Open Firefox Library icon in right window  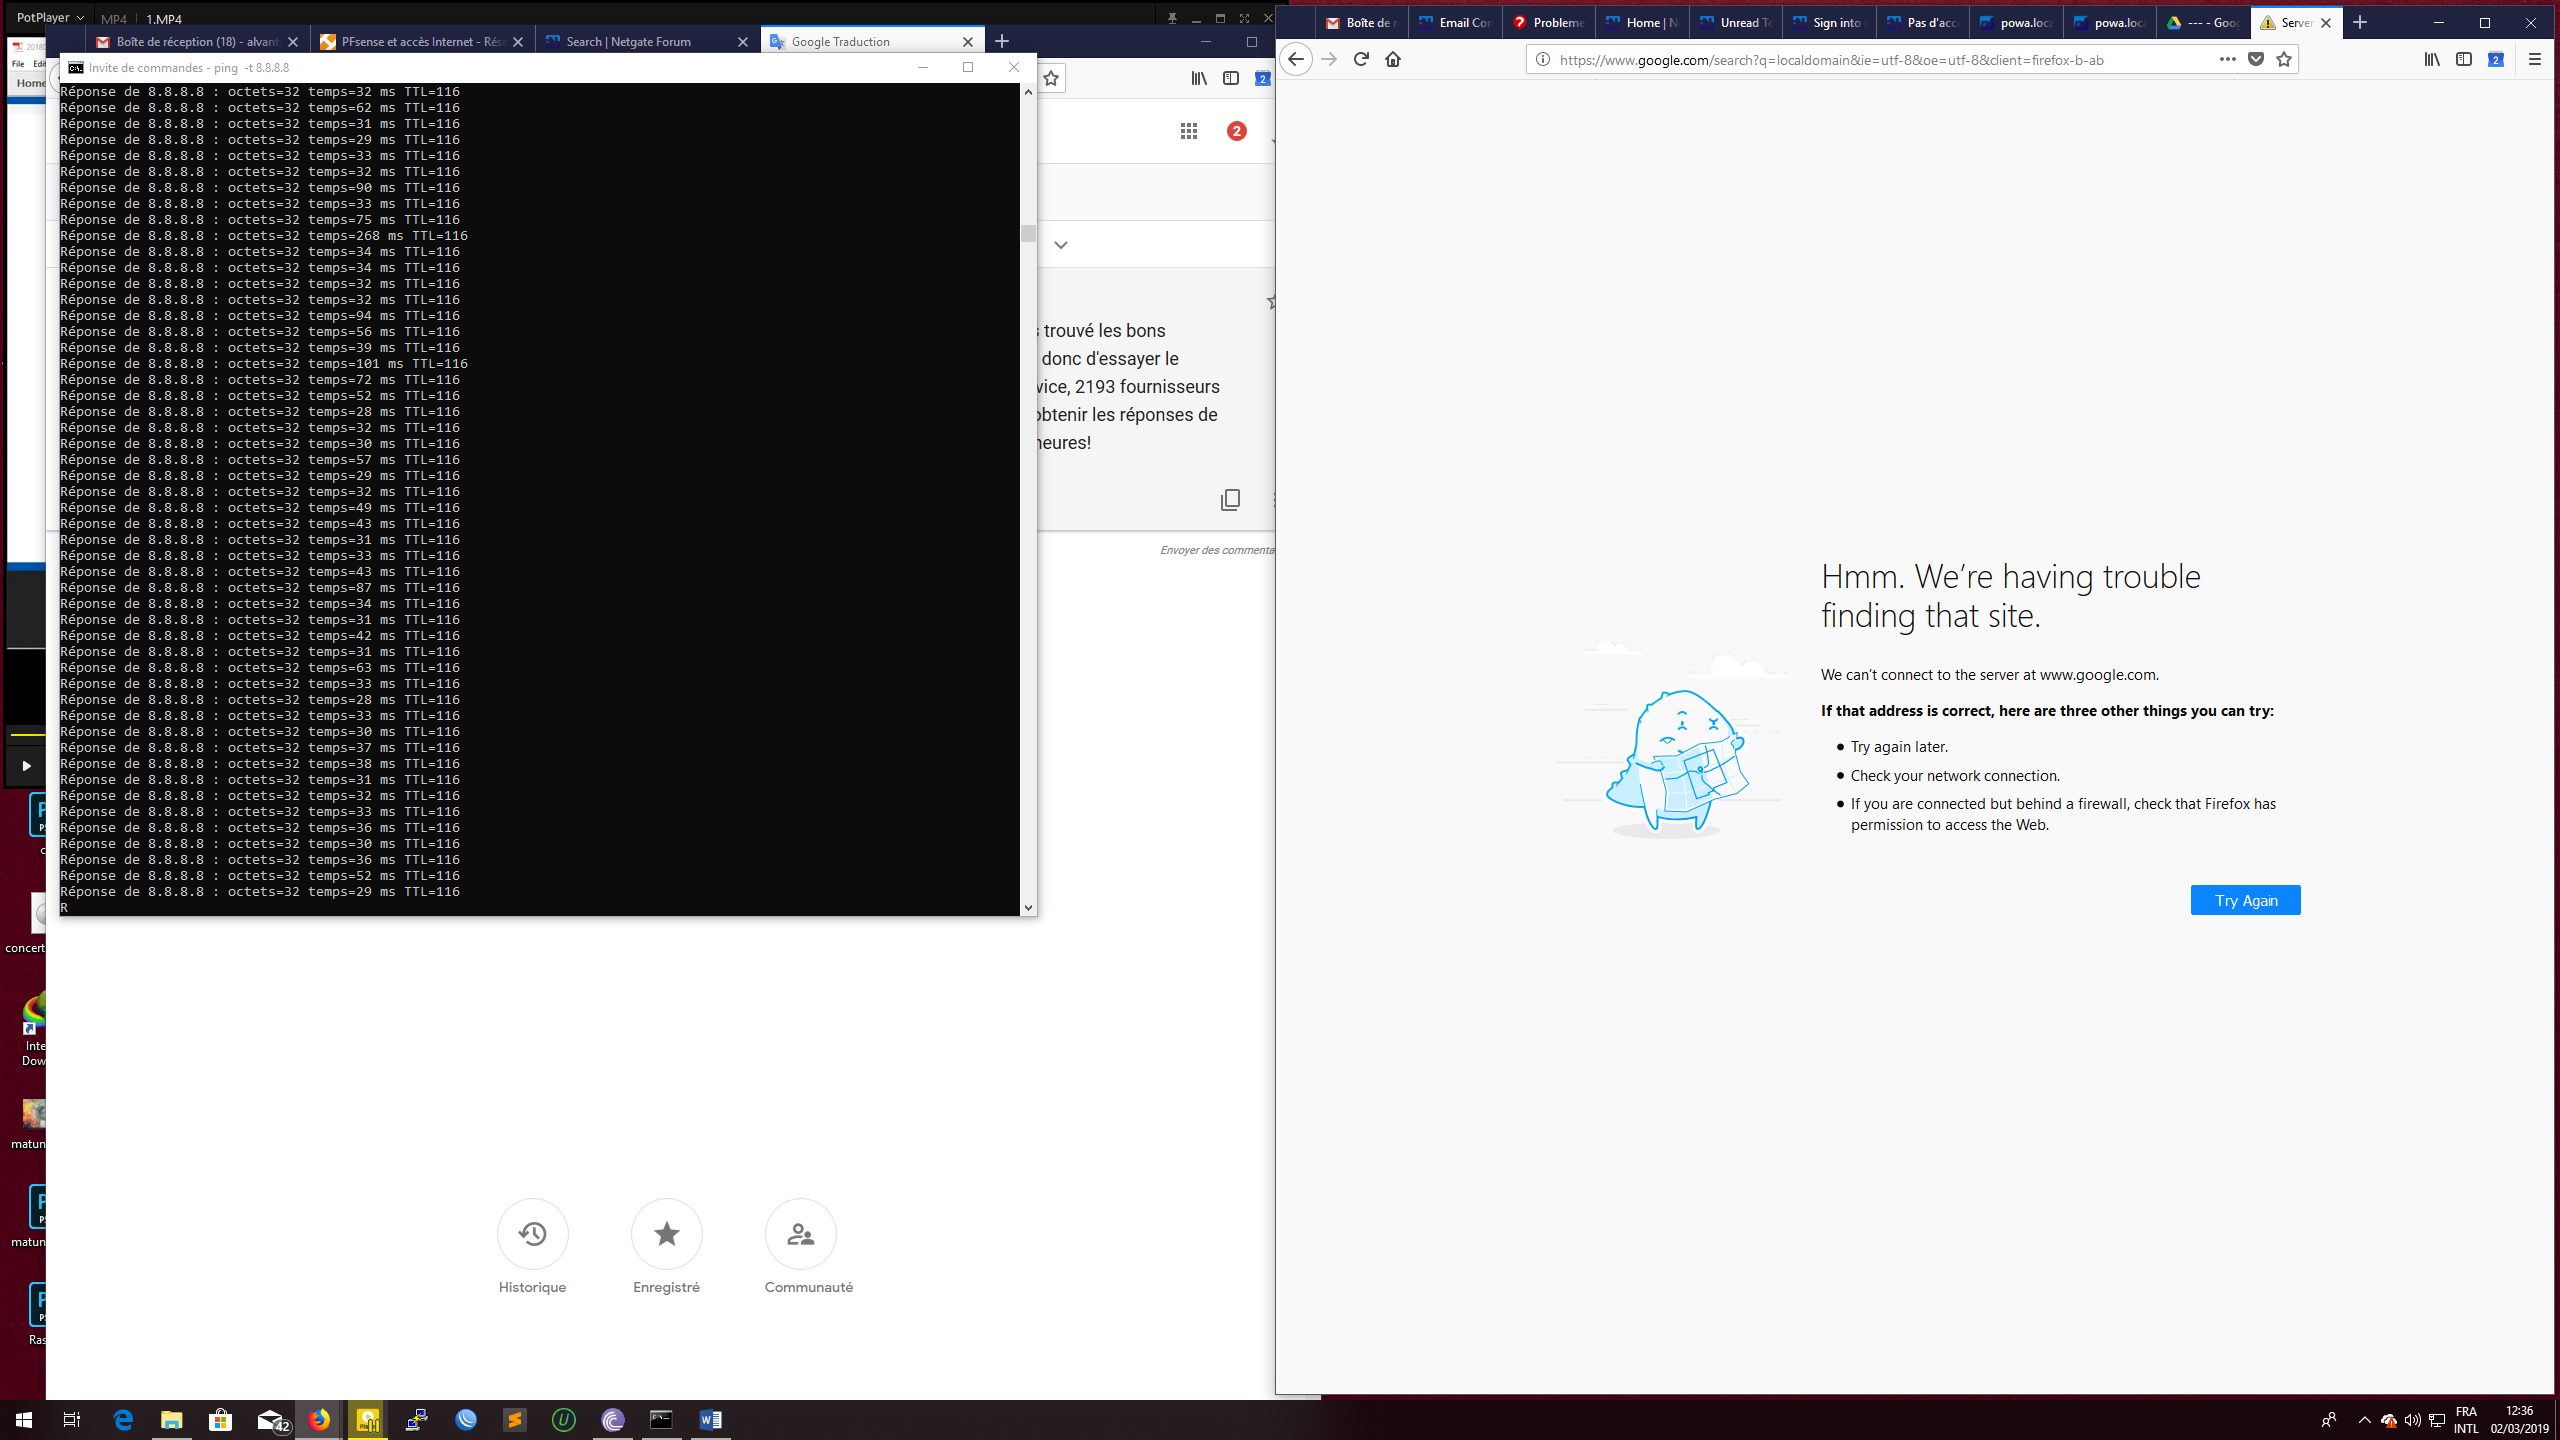coord(2432,59)
